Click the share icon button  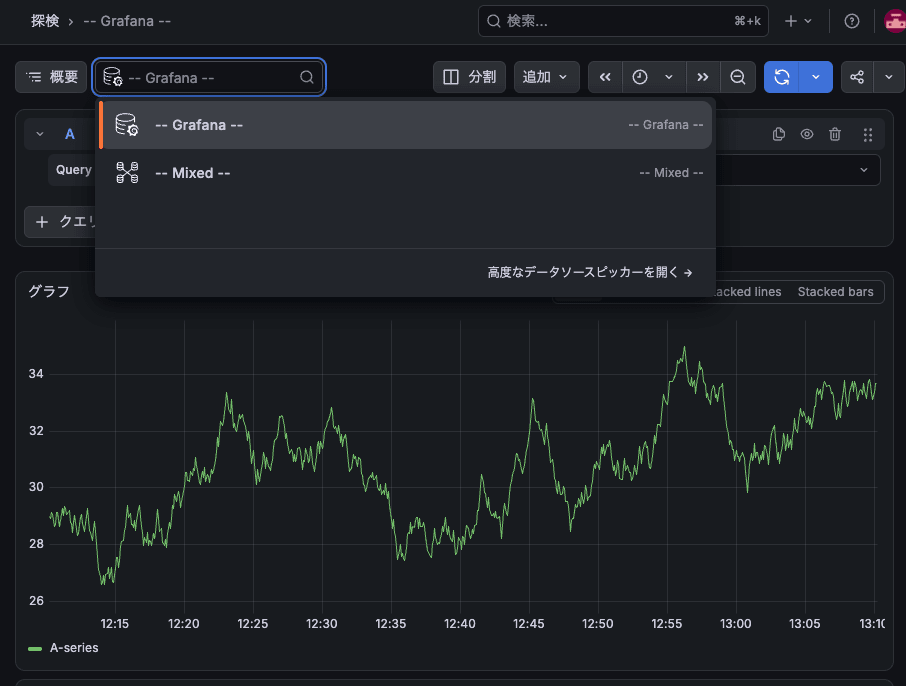point(857,77)
